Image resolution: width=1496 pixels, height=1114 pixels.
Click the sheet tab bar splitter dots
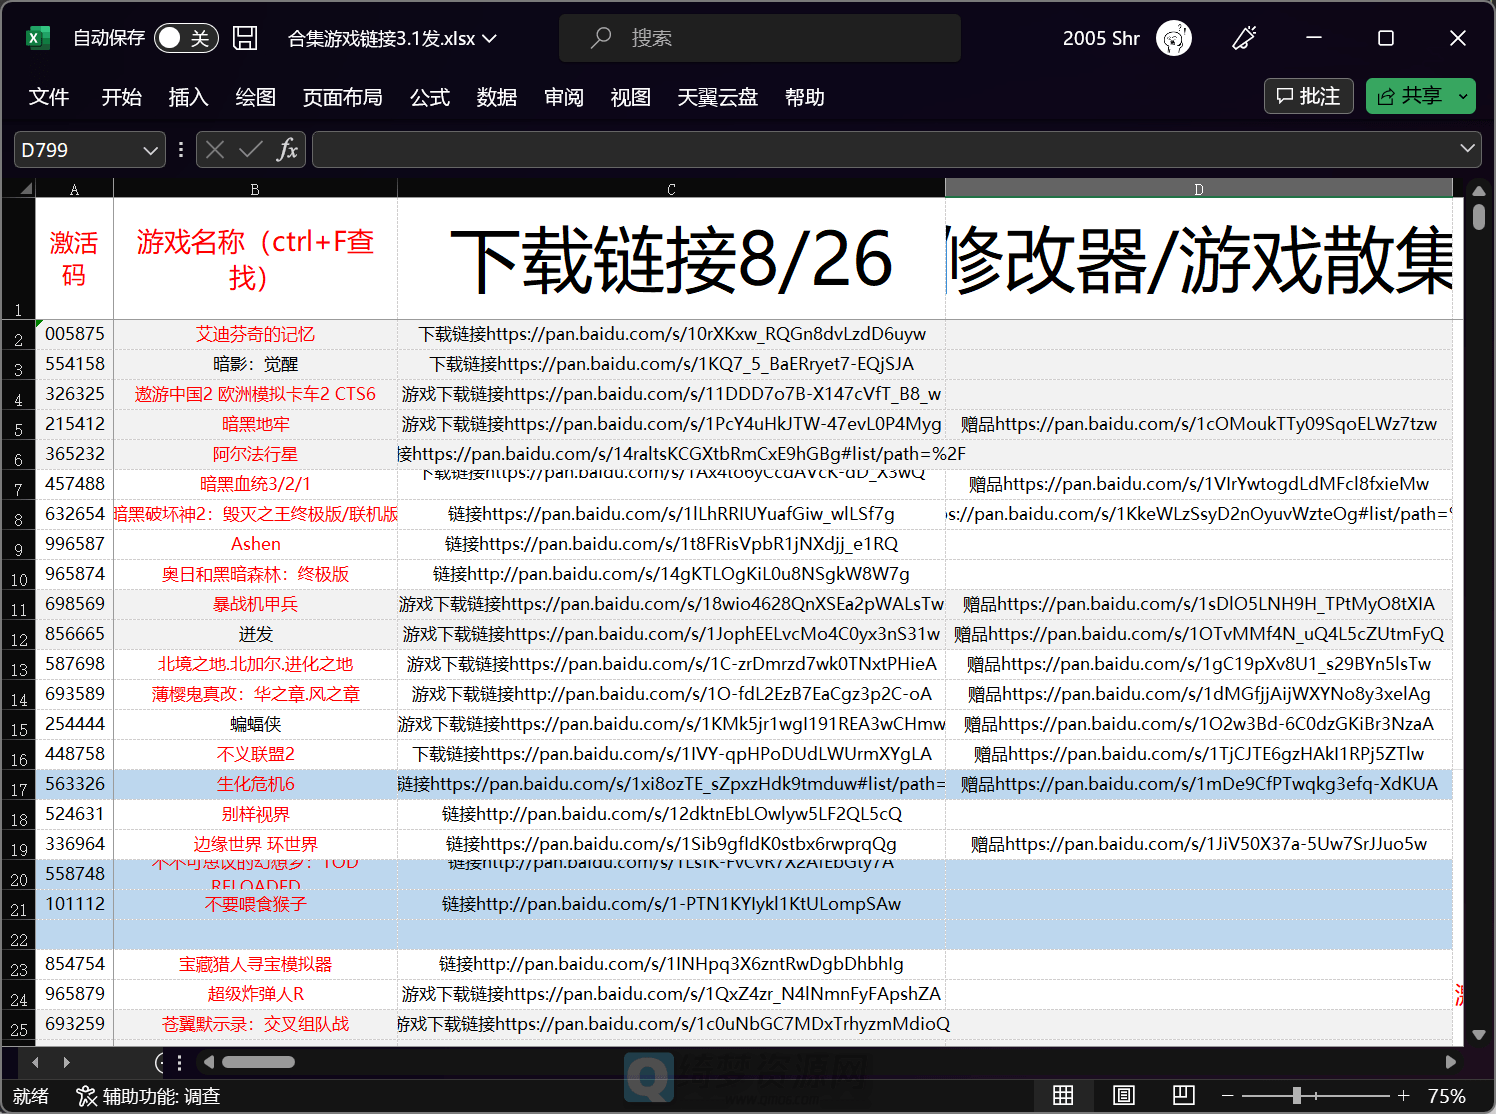pos(180,1062)
